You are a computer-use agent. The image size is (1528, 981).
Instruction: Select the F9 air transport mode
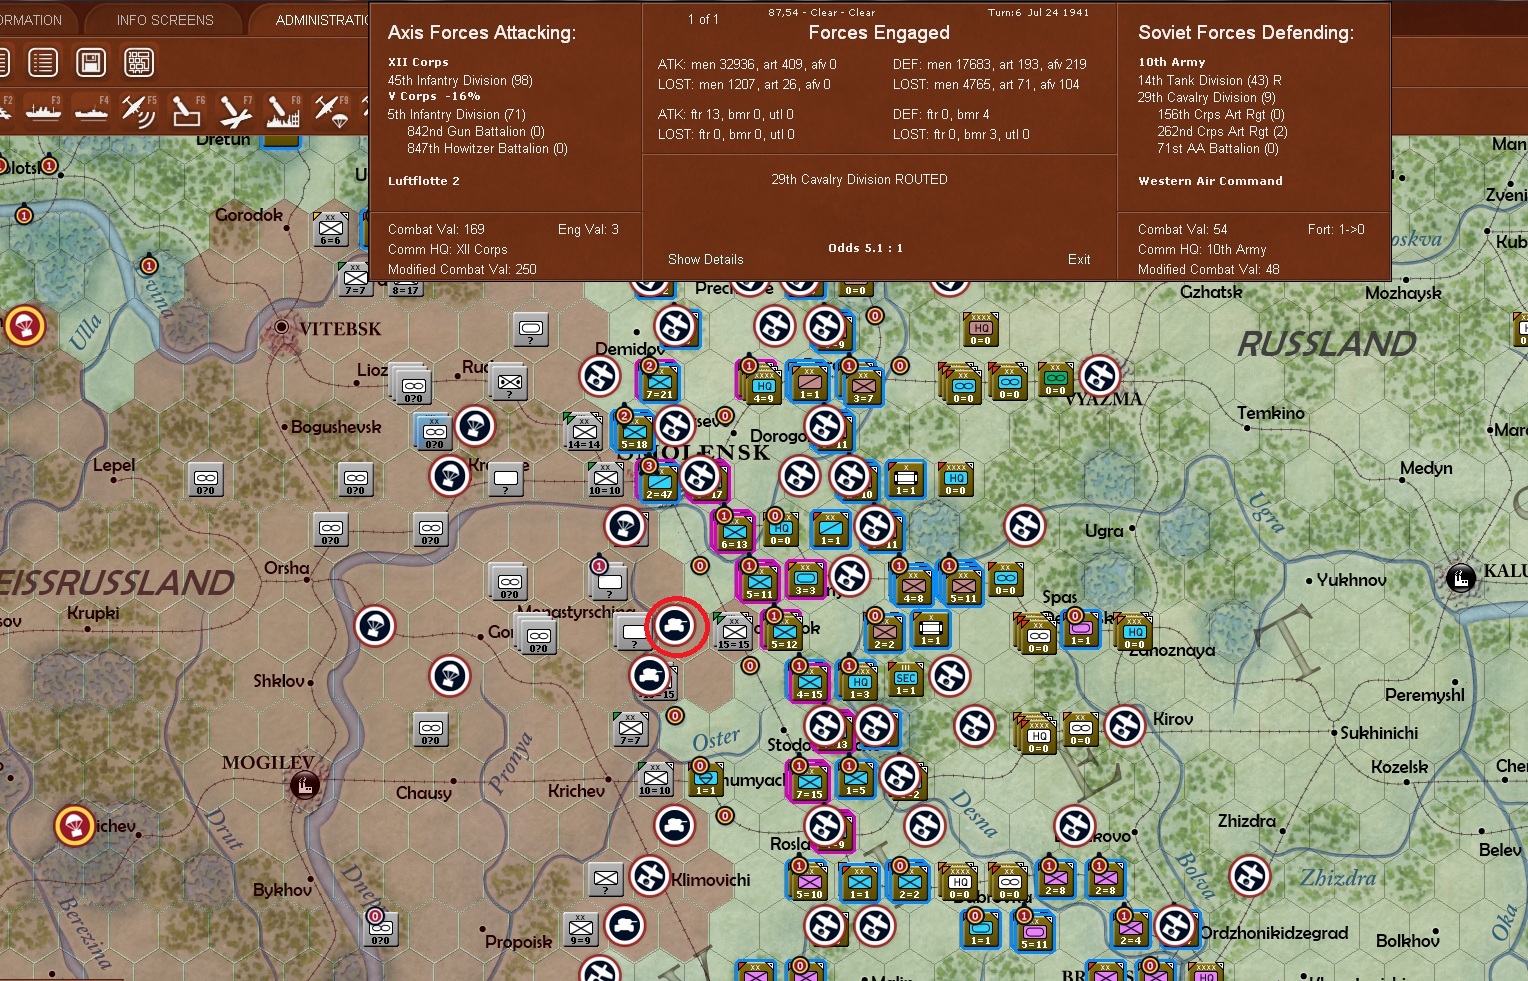pyautogui.click(x=331, y=110)
